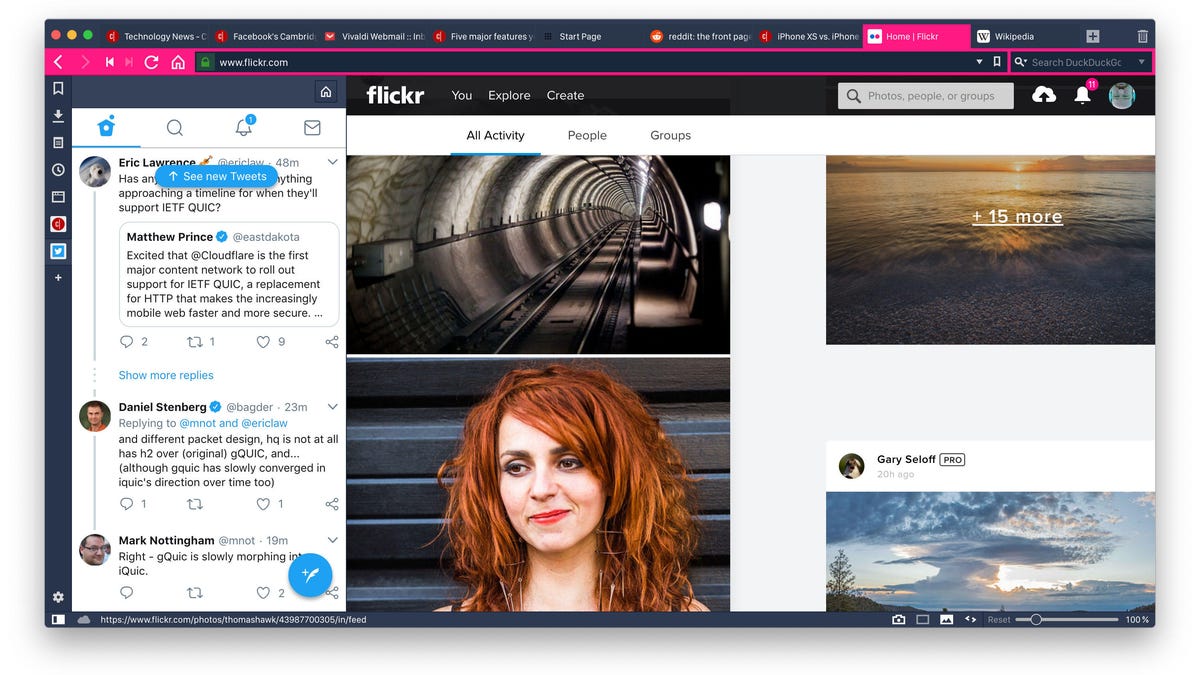Image resolution: width=1200 pixels, height=675 pixels.
Task: Switch to the Wikipedia tab
Action: [1013, 35]
